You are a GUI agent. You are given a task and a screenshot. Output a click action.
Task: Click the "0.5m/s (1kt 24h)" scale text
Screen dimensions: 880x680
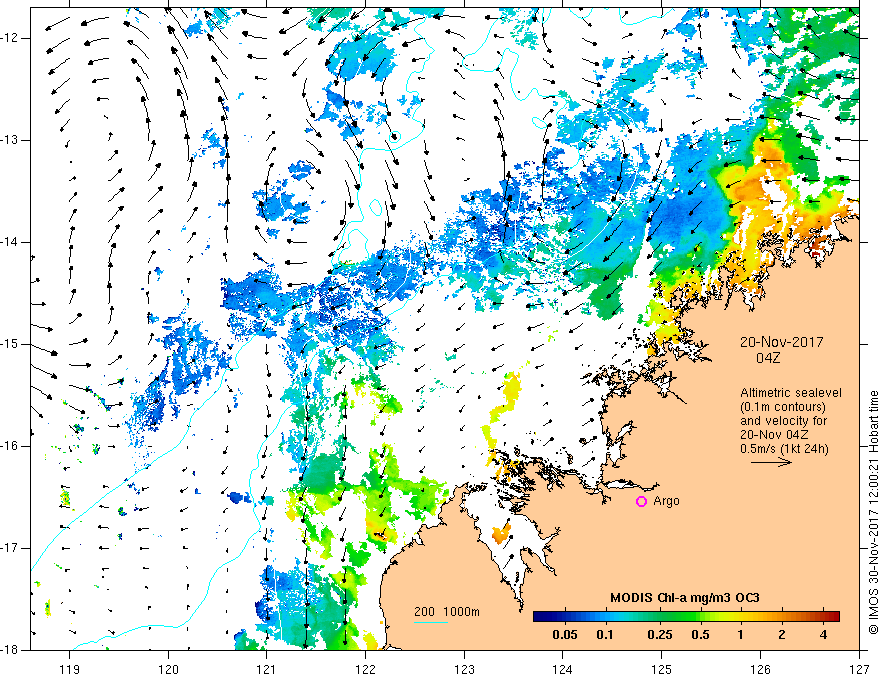784,448
